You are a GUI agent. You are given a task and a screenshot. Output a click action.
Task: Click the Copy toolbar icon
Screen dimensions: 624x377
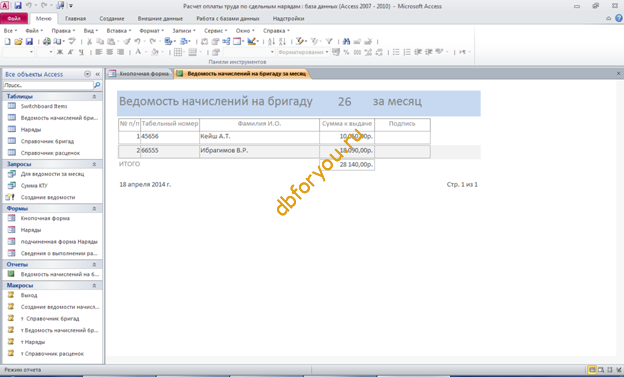[x=100, y=41]
